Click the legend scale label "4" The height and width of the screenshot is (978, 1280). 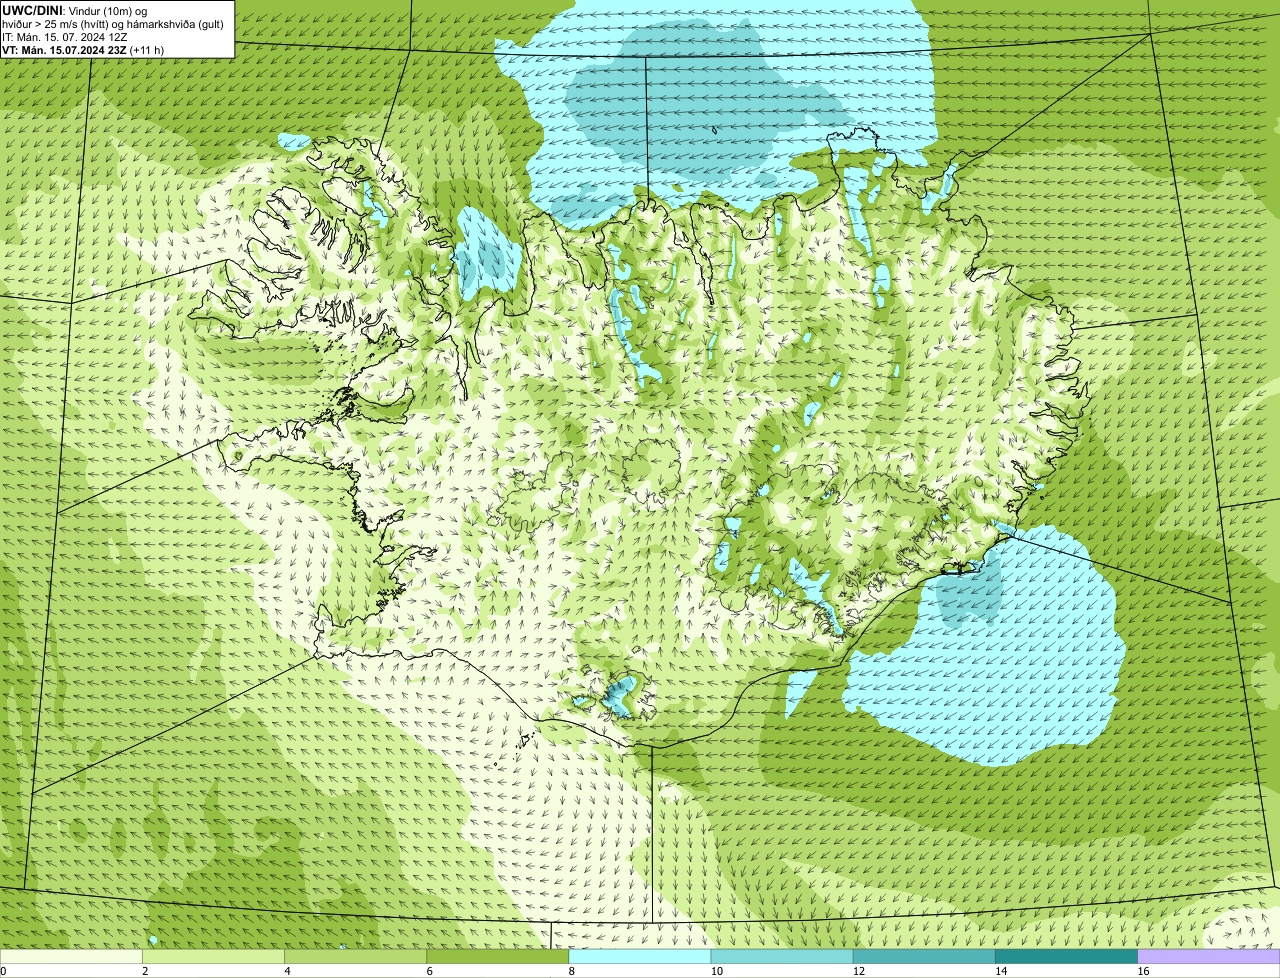(287, 971)
